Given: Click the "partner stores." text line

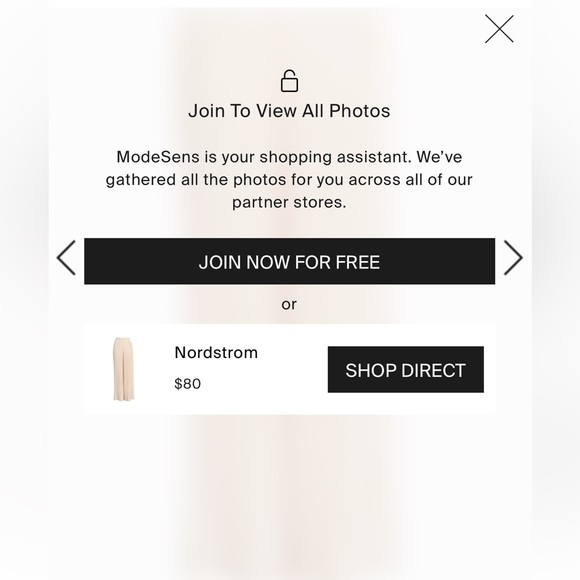Looking at the screenshot, I should 289,202.
